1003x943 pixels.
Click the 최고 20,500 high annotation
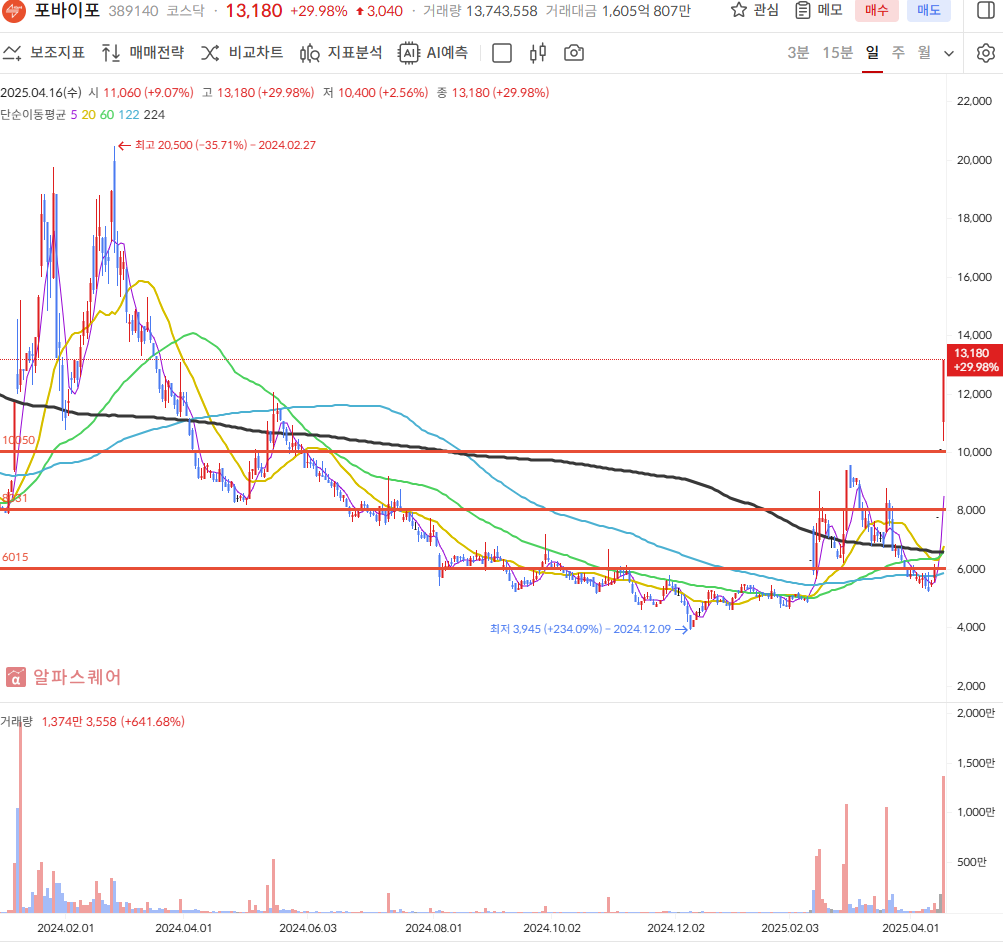point(217,145)
